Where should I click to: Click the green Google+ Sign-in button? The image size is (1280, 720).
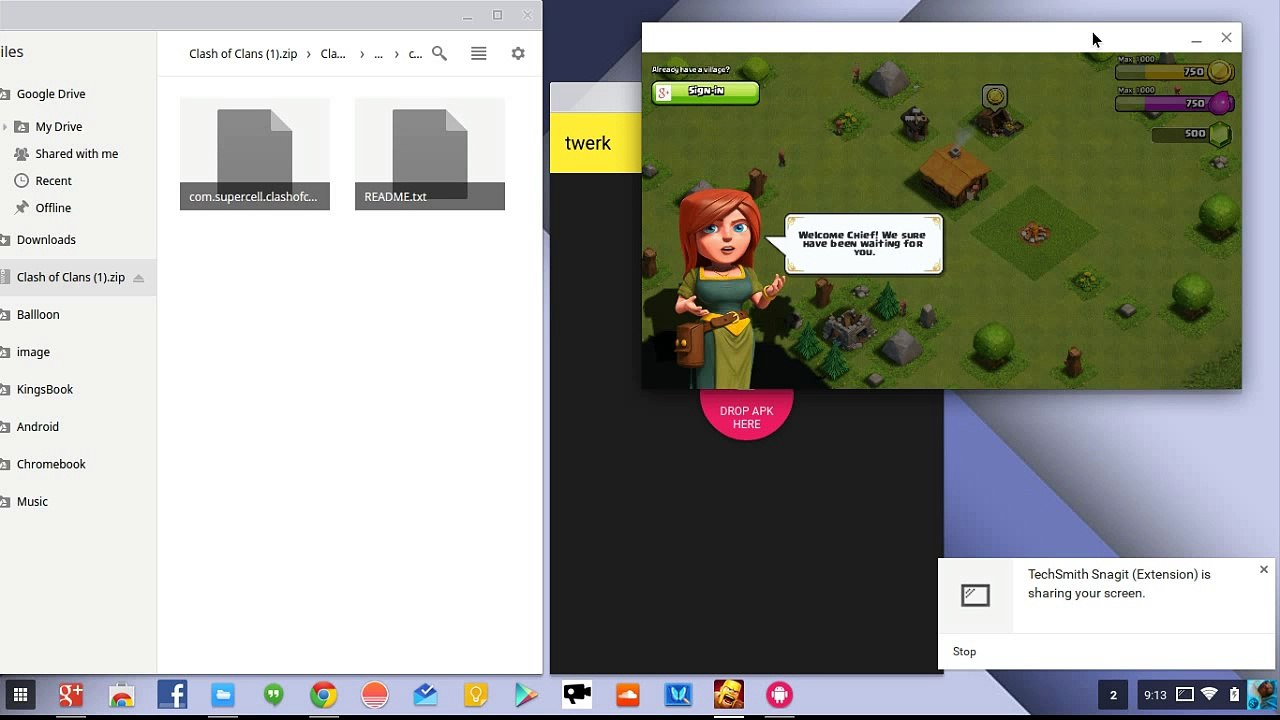point(706,92)
